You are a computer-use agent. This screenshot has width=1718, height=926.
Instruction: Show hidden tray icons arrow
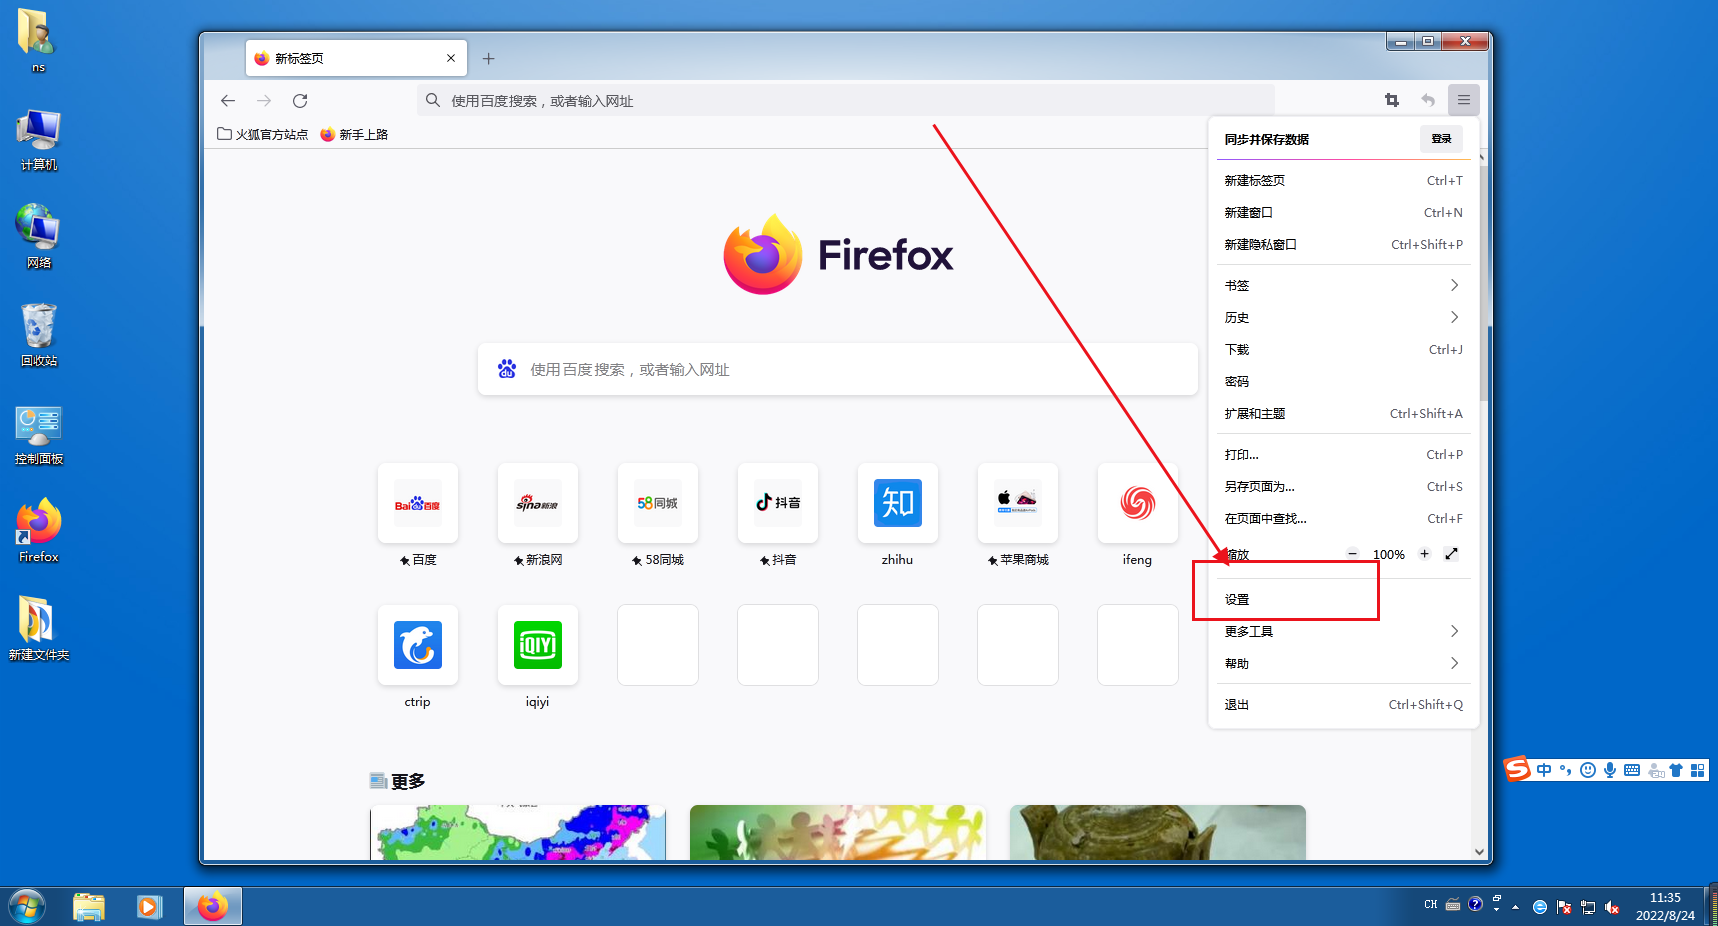tap(1516, 907)
